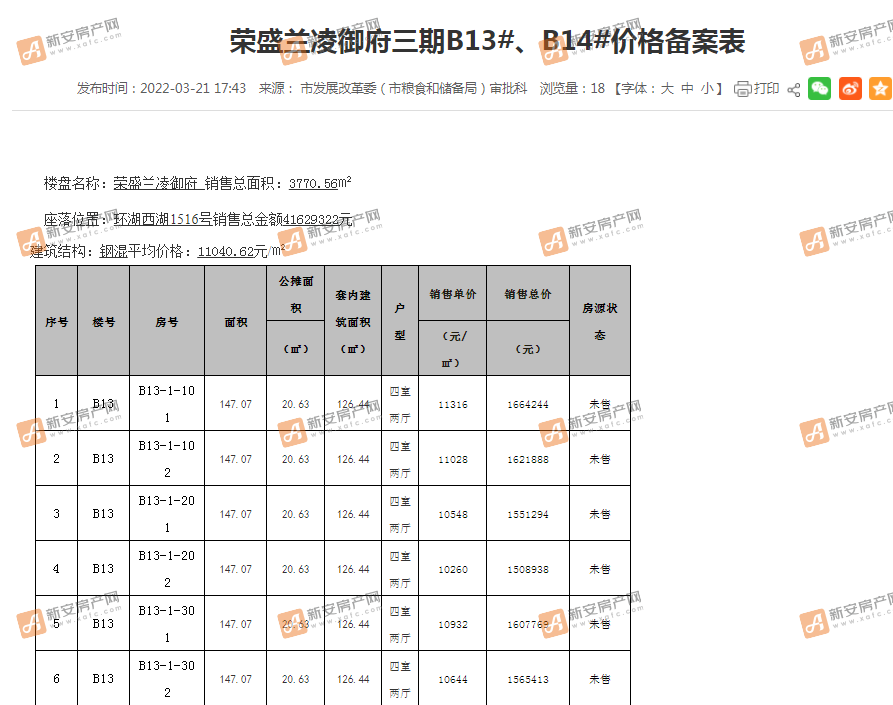Click serial number 6 in the table

tap(56, 679)
